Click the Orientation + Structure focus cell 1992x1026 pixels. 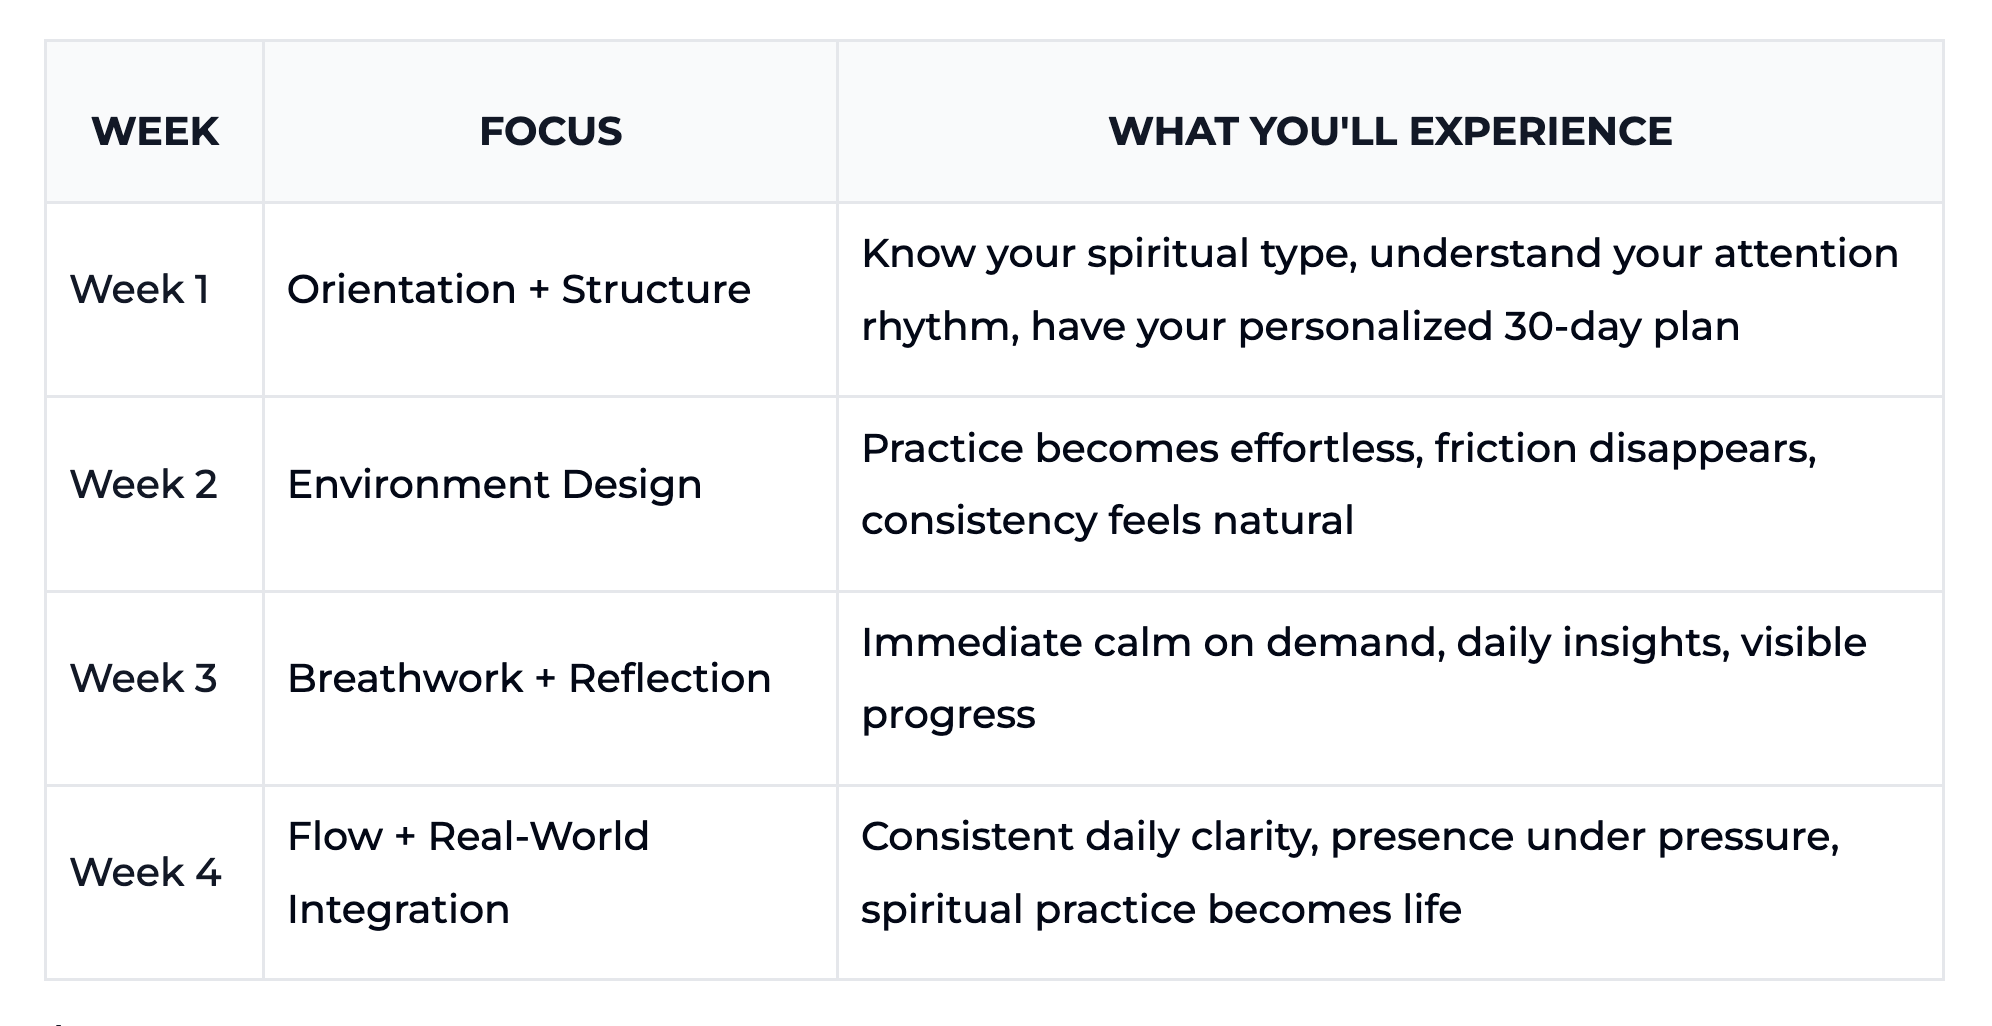tap(518, 290)
